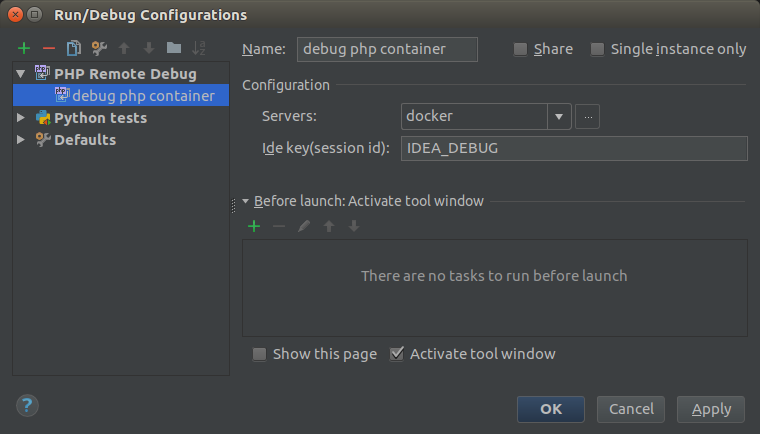Copy the selected configuration

click(x=74, y=48)
